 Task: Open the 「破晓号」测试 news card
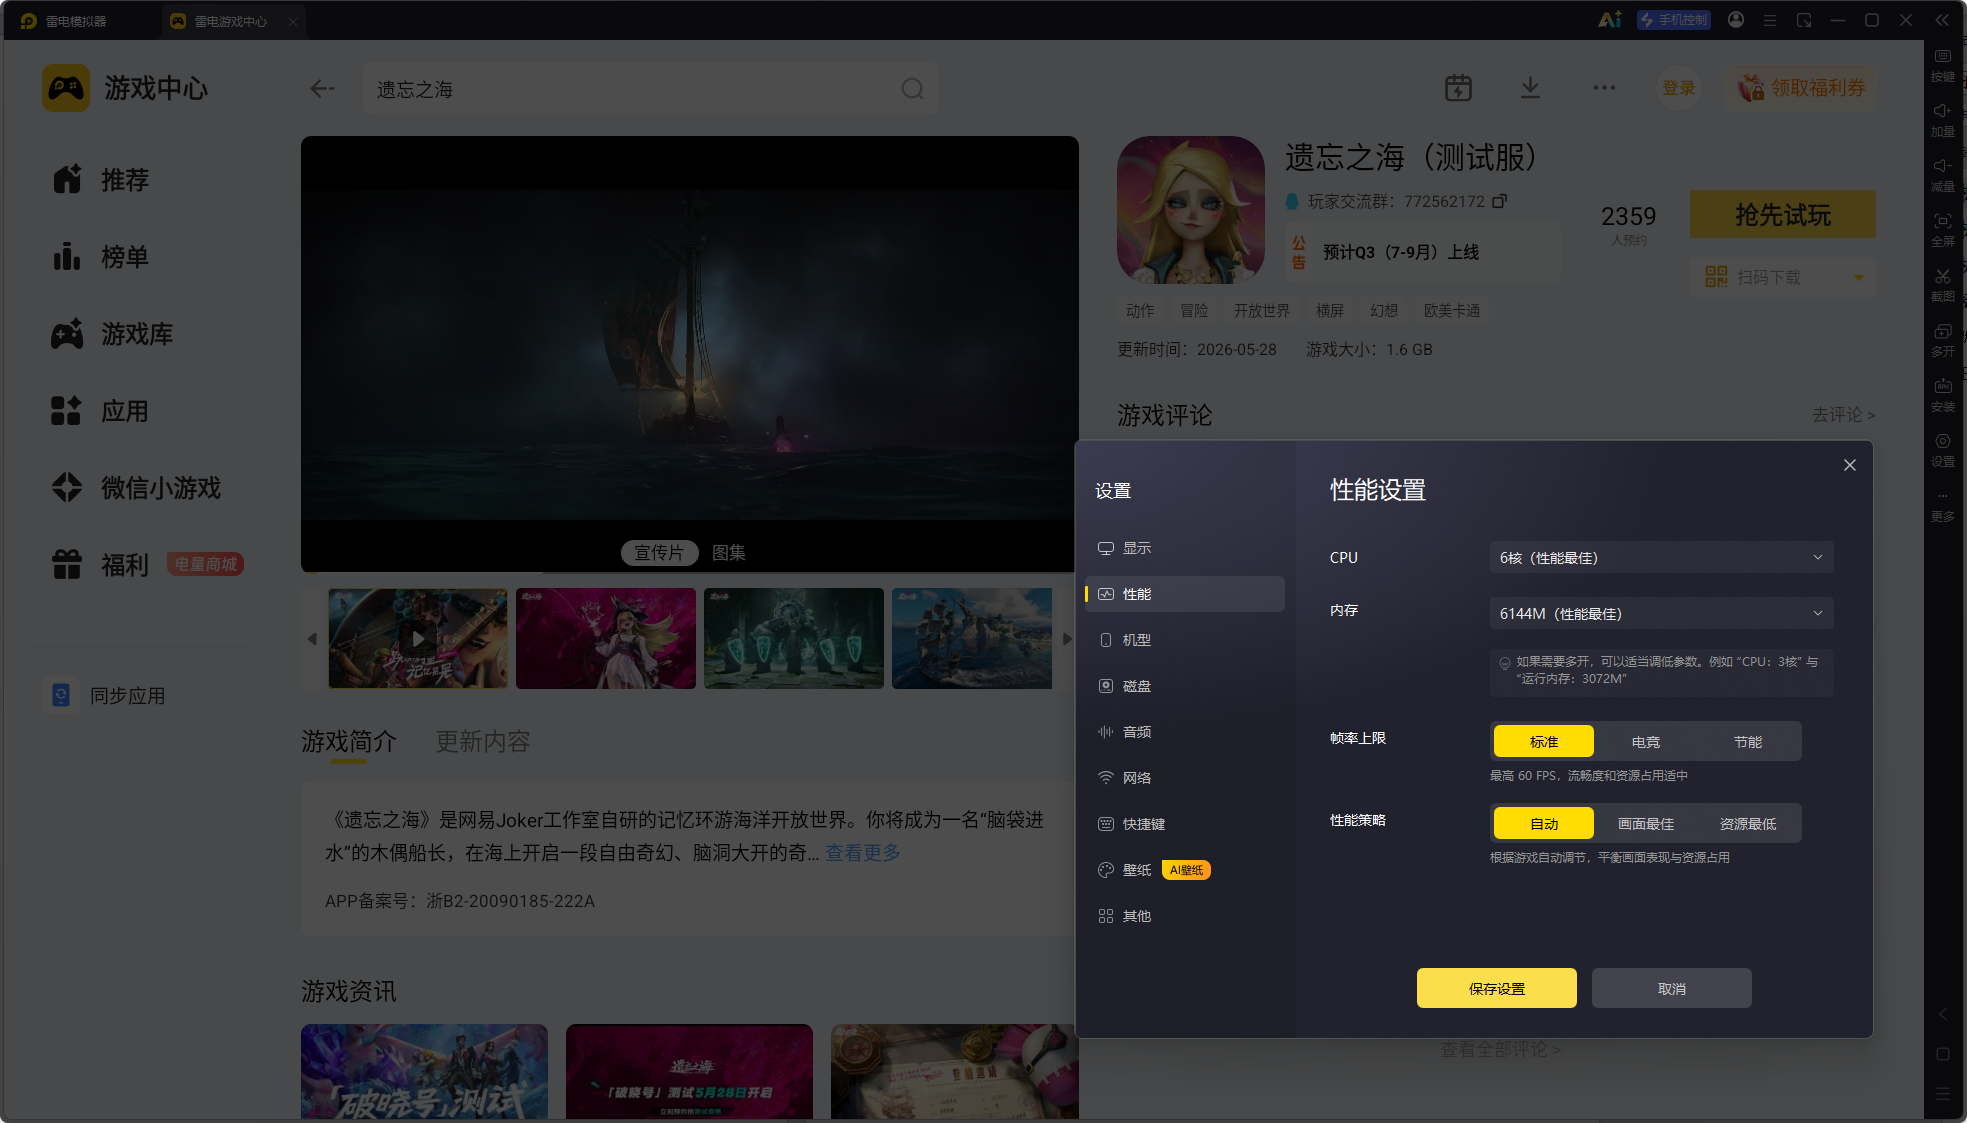424,1071
